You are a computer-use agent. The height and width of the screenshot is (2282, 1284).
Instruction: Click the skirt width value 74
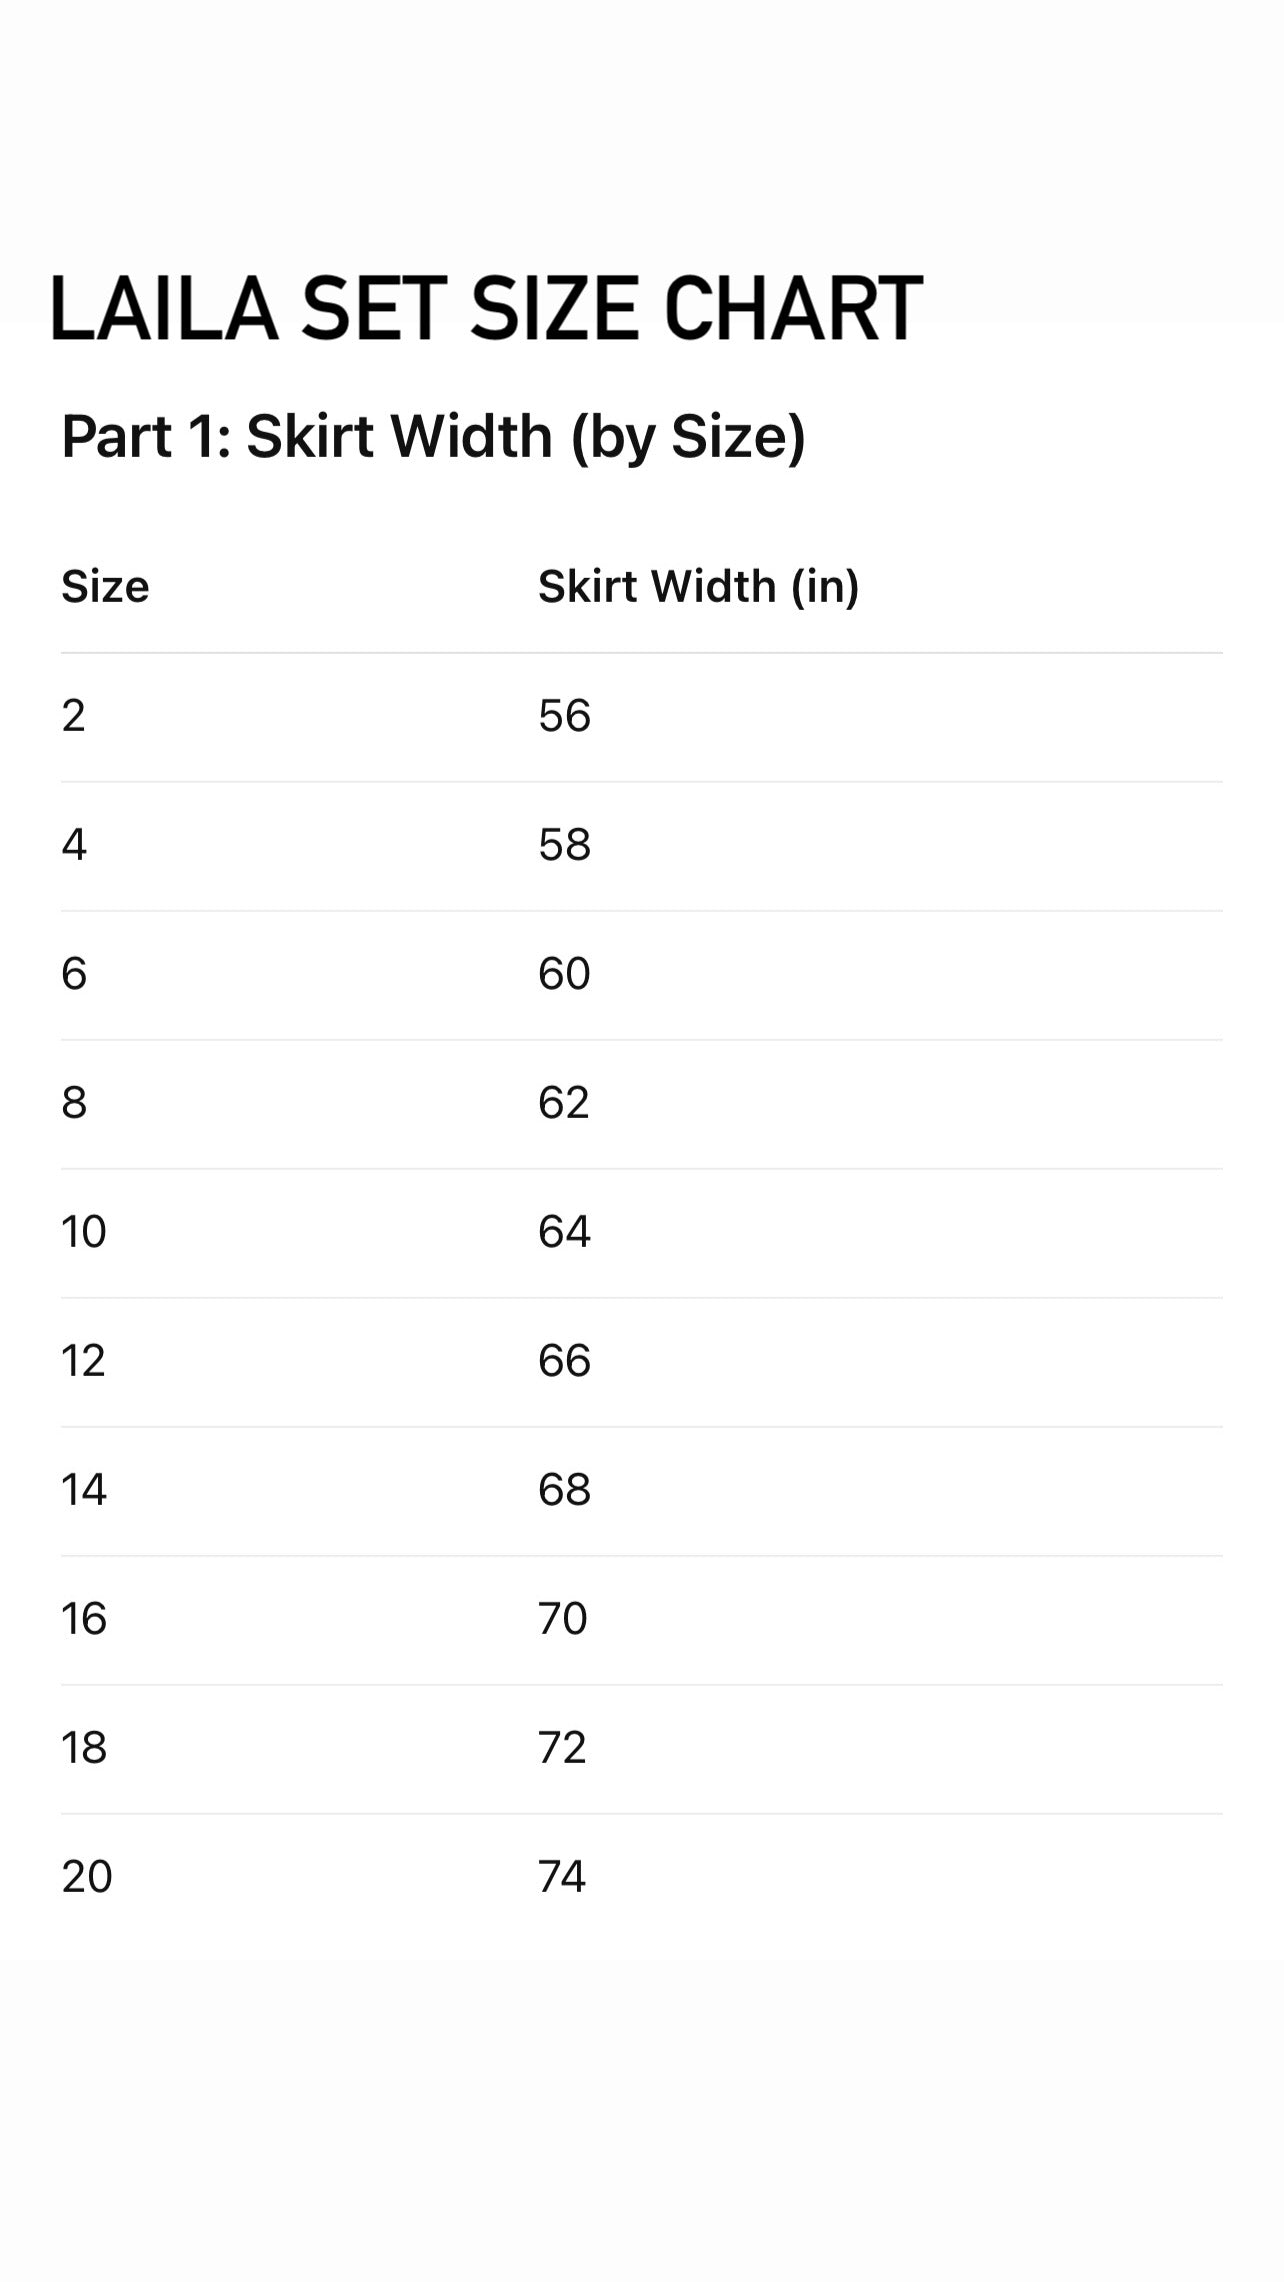(x=562, y=1877)
